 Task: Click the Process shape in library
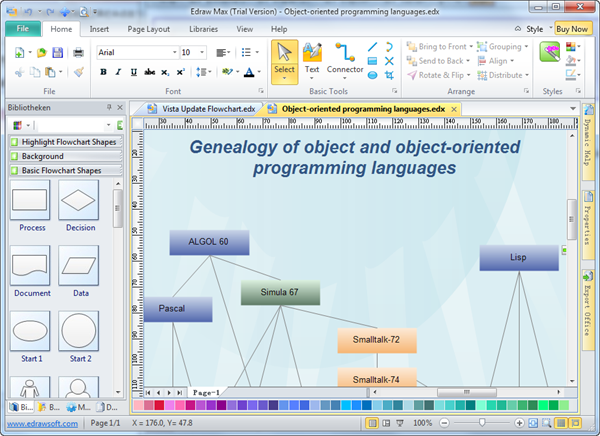[32, 201]
